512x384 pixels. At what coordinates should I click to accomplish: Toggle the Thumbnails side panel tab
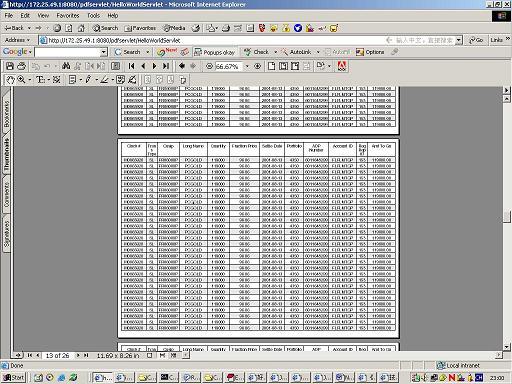(x=6, y=154)
